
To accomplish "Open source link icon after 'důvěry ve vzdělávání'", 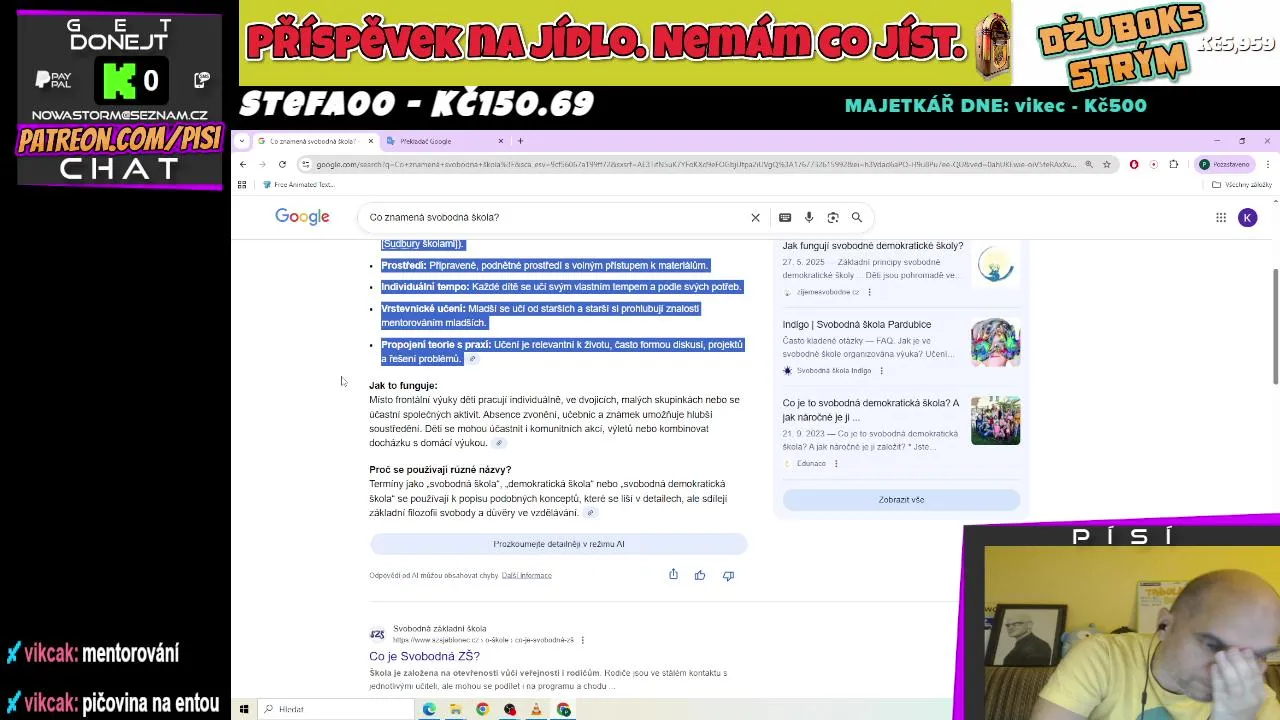I will point(590,513).
